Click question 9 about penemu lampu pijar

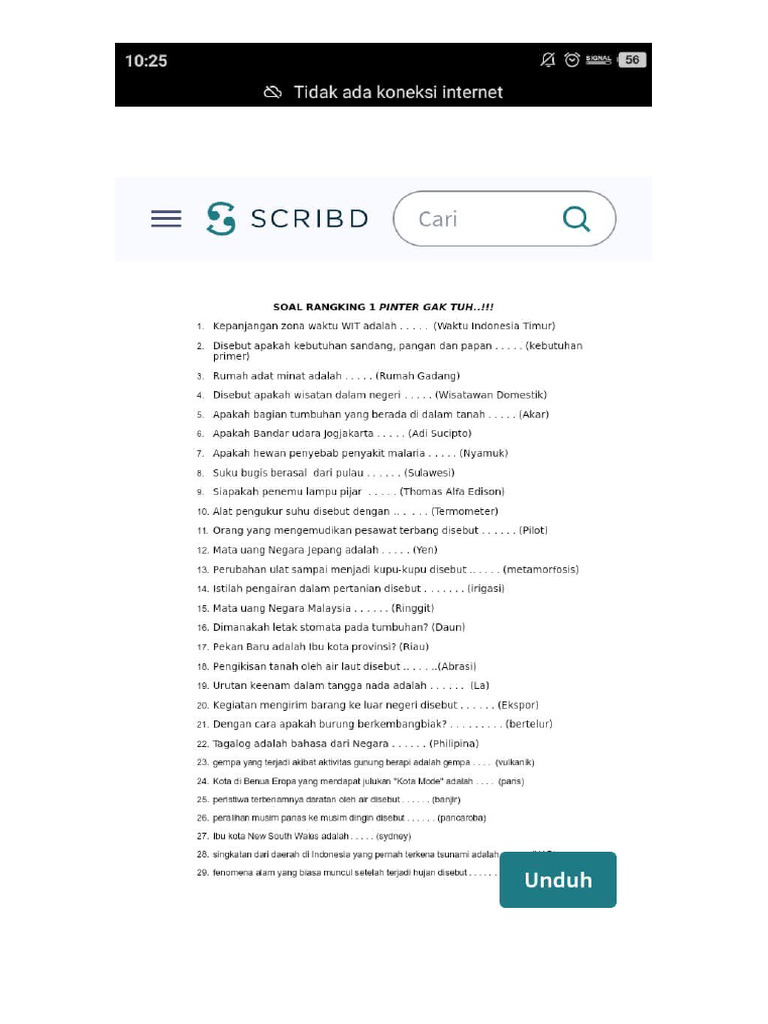pos(358,492)
